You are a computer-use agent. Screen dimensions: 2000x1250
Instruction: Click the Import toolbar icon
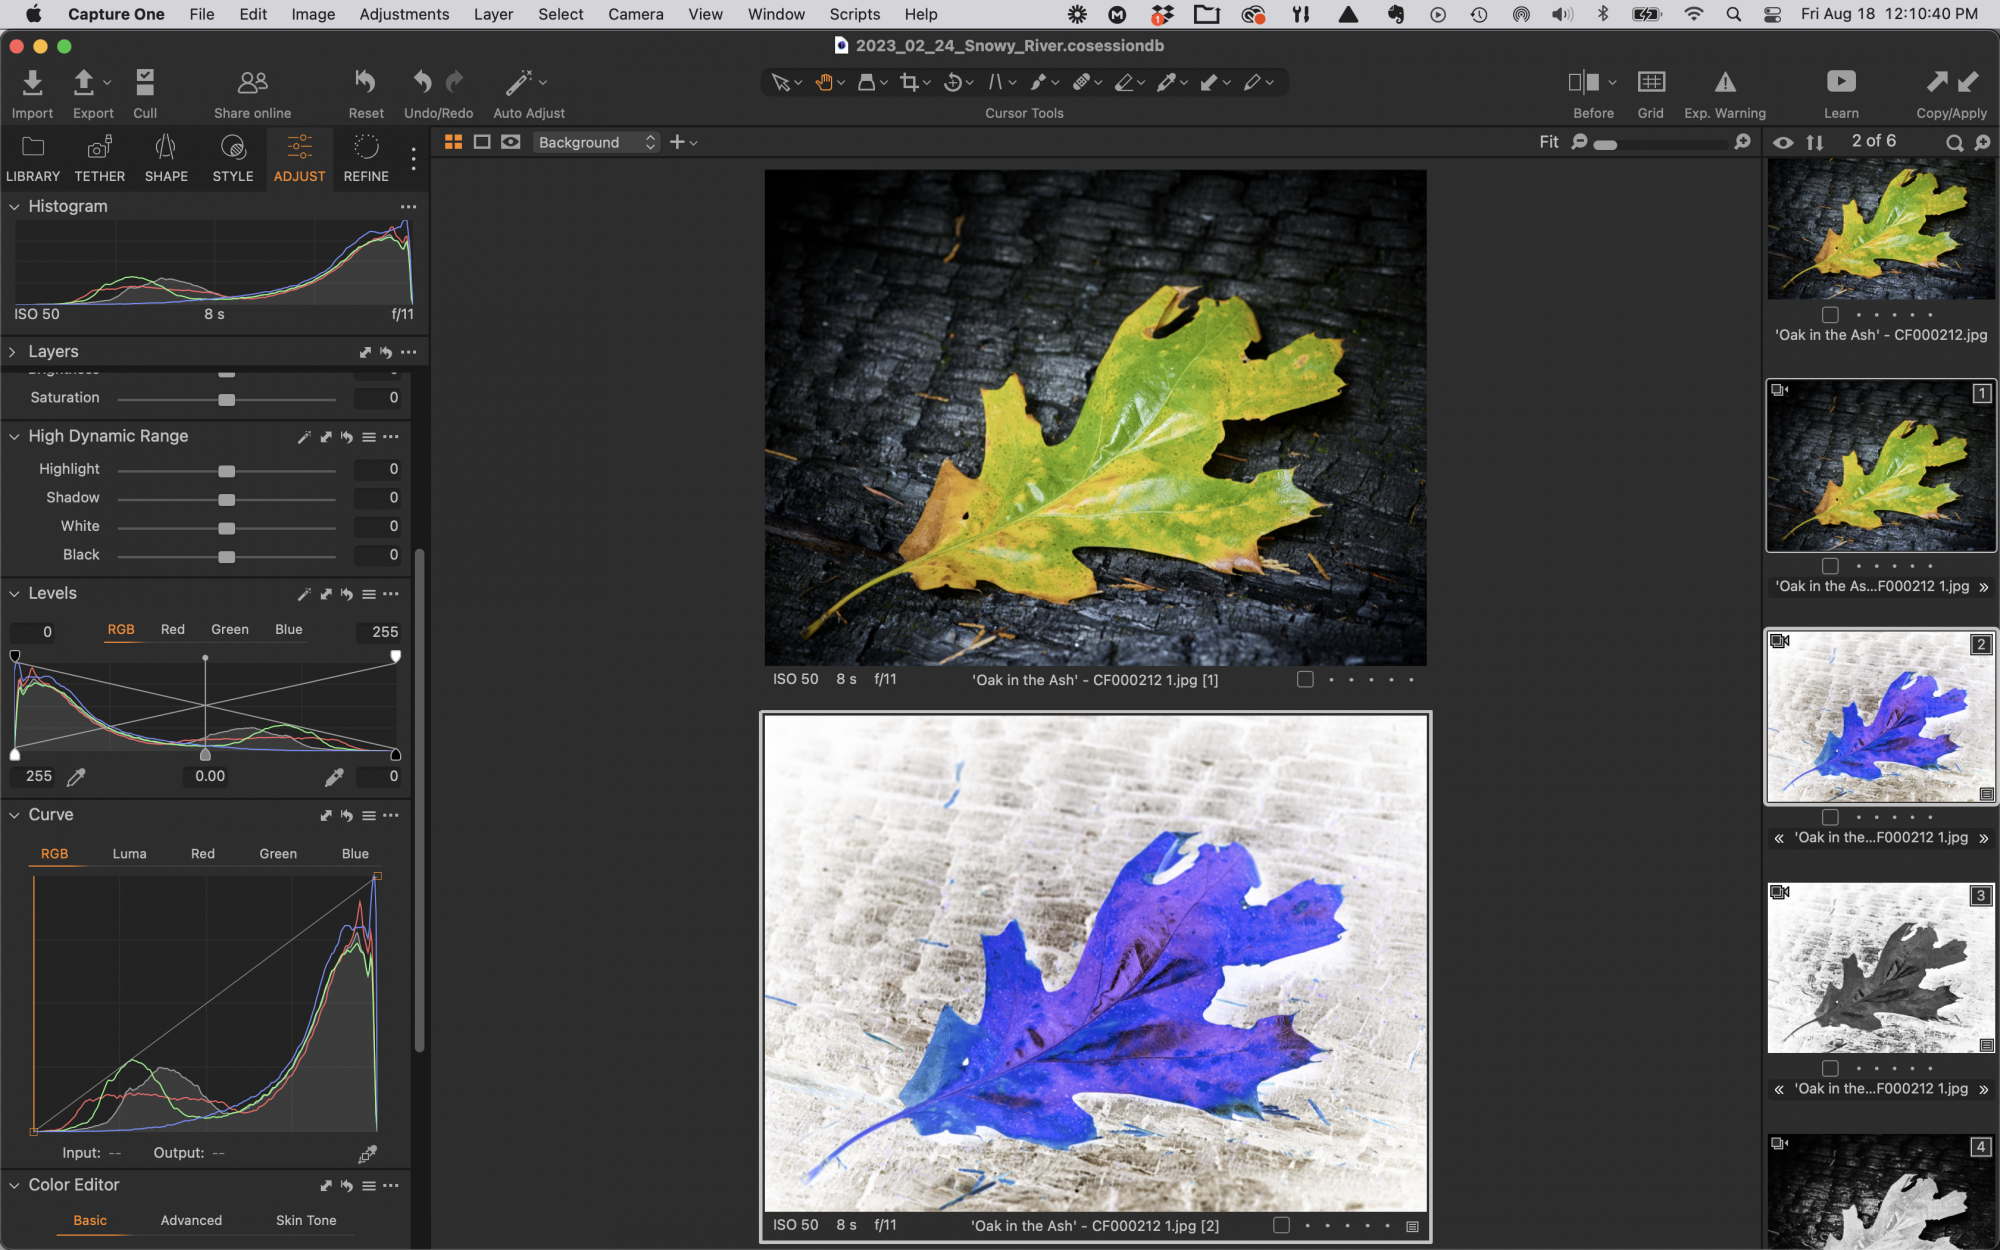pos(32,82)
